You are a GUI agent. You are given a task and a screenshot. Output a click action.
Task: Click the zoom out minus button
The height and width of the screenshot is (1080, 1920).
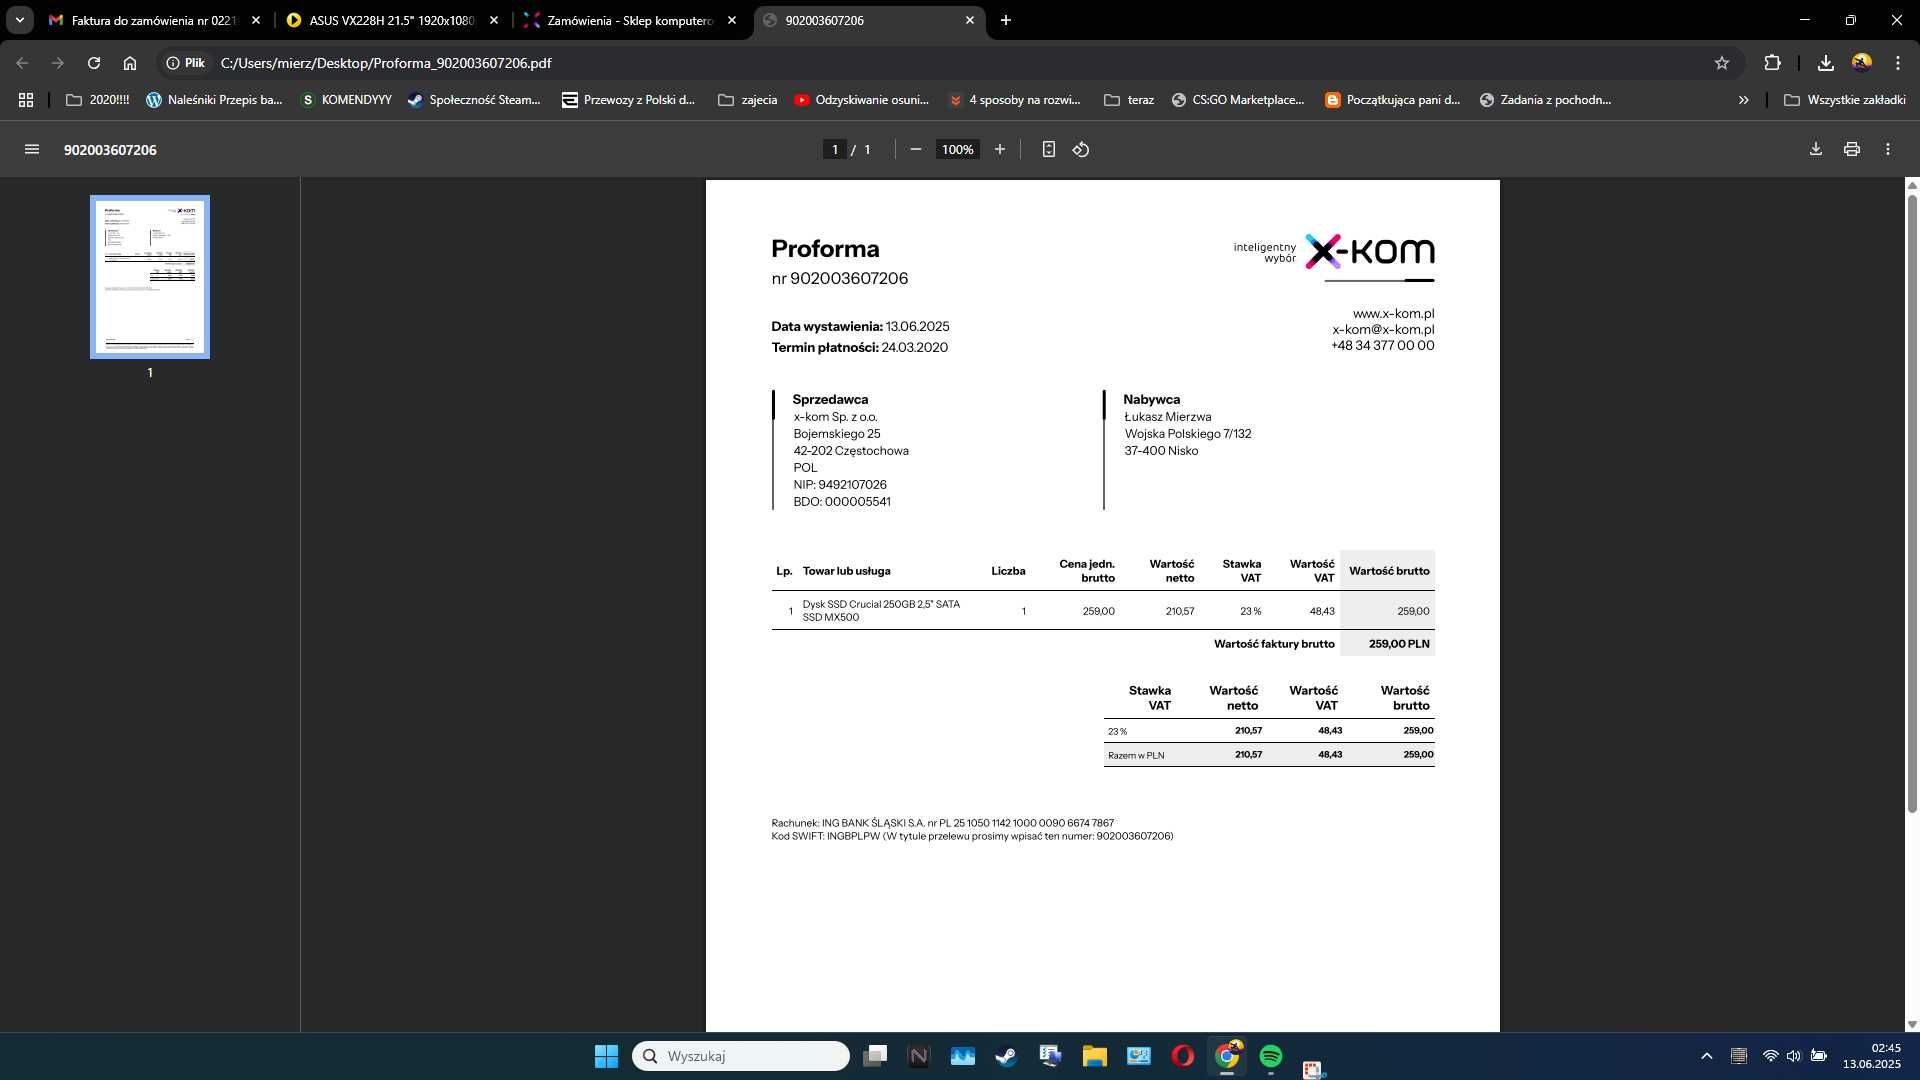[x=915, y=149]
